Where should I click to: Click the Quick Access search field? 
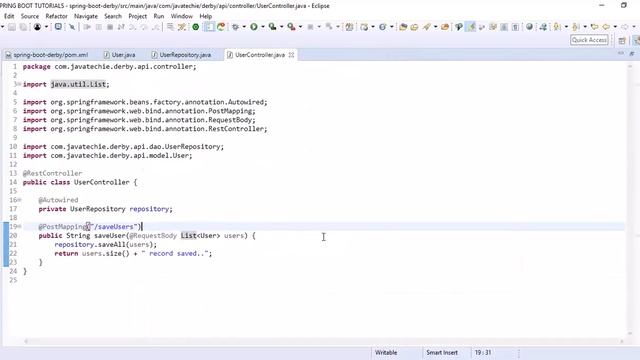589,40
